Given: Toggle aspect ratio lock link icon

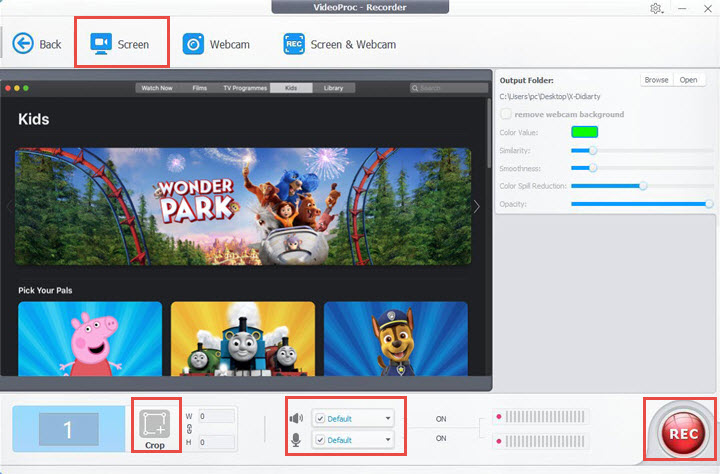Looking at the screenshot, I should pos(189,429).
